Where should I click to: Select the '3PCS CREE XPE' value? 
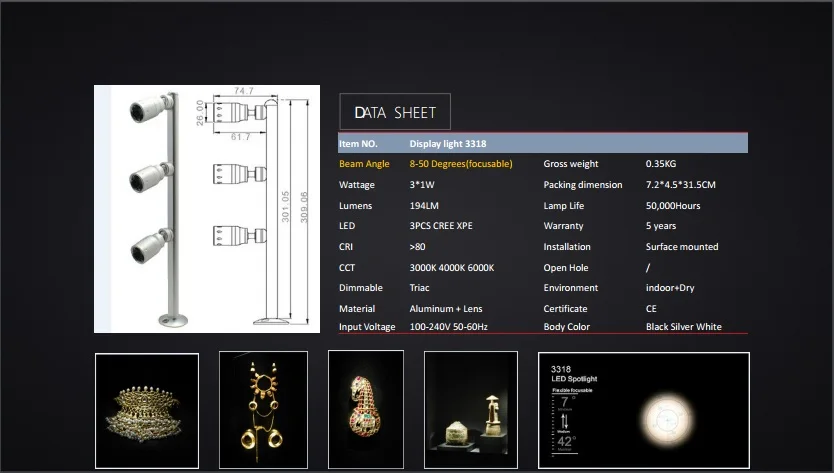coord(441,226)
